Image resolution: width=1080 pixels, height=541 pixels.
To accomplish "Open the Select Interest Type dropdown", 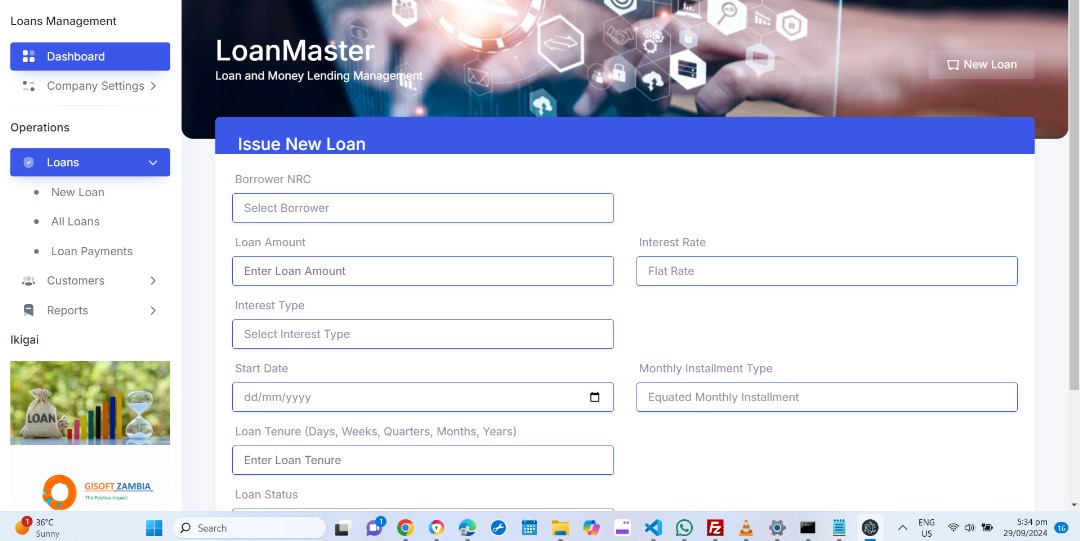I will 422,334.
